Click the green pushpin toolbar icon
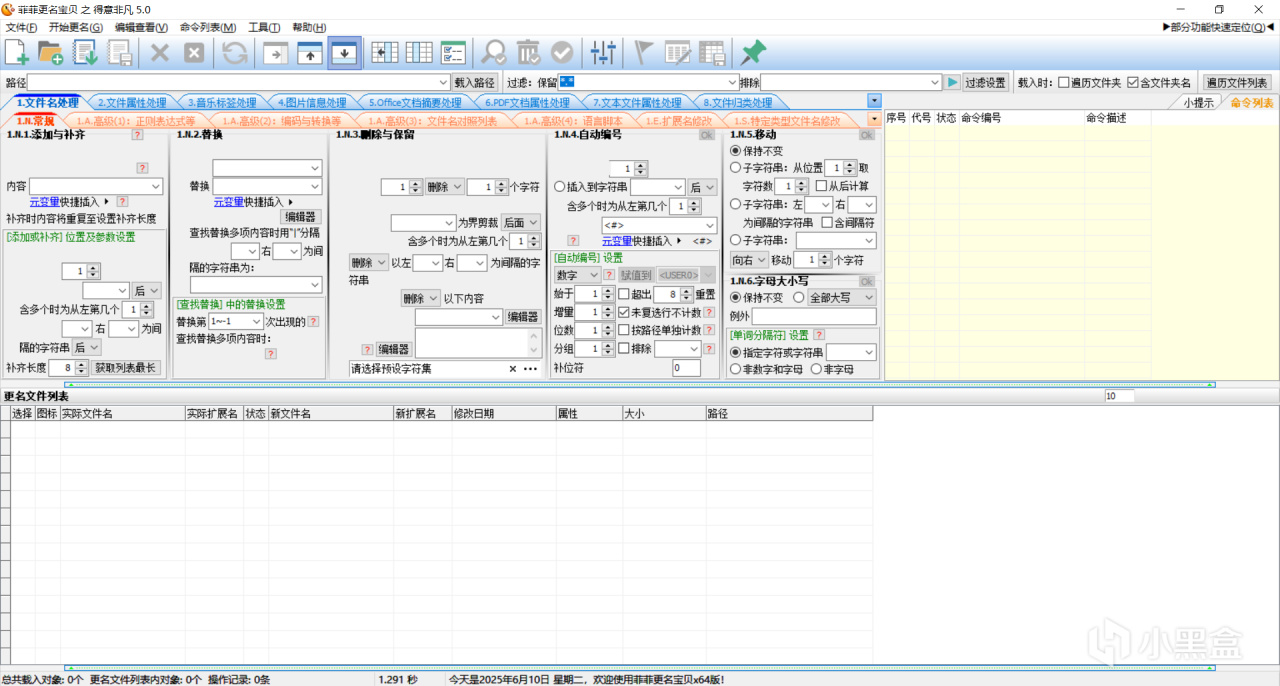 tap(752, 52)
